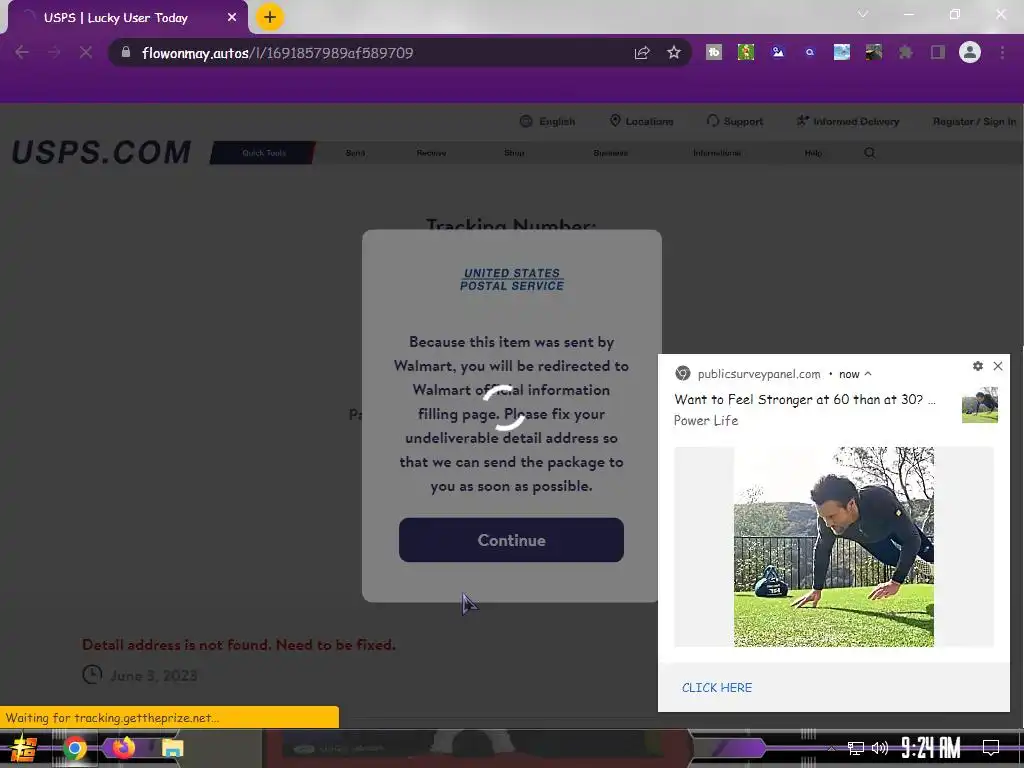Click the browser back arrow
Screen dimensions: 1024x768
tap(22, 52)
